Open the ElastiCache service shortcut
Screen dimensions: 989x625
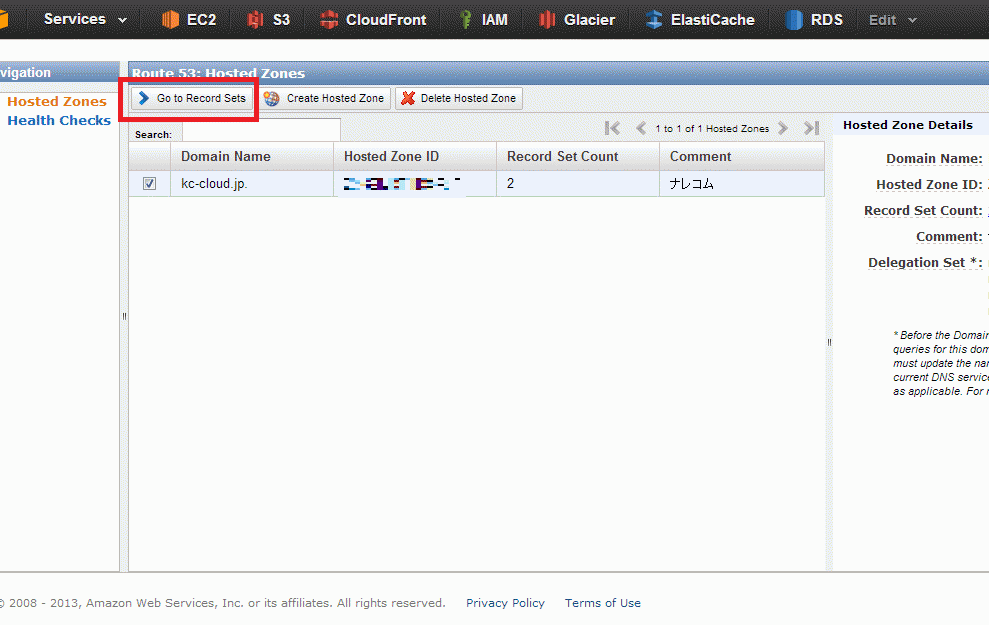pos(700,20)
